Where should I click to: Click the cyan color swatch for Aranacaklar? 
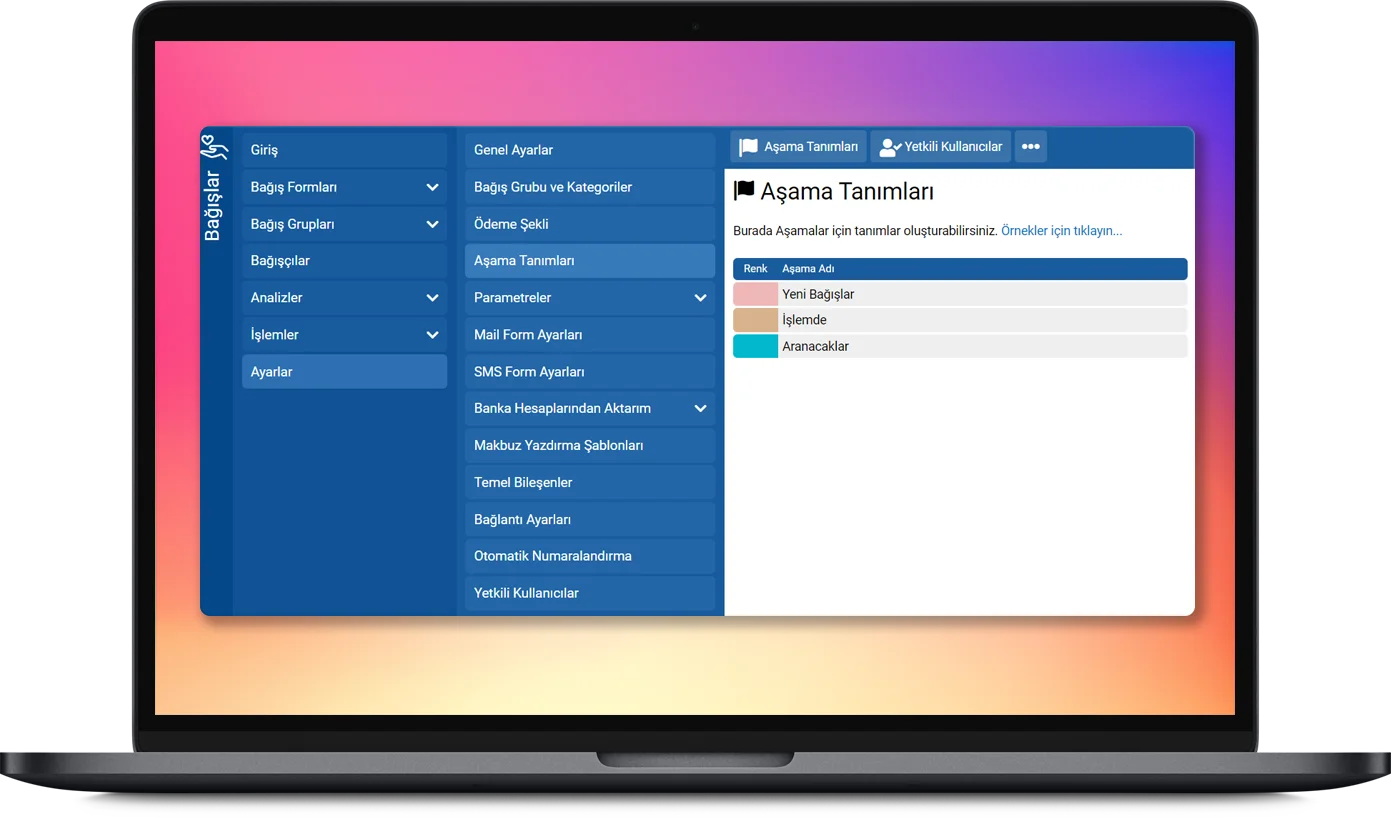tap(755, 346)
